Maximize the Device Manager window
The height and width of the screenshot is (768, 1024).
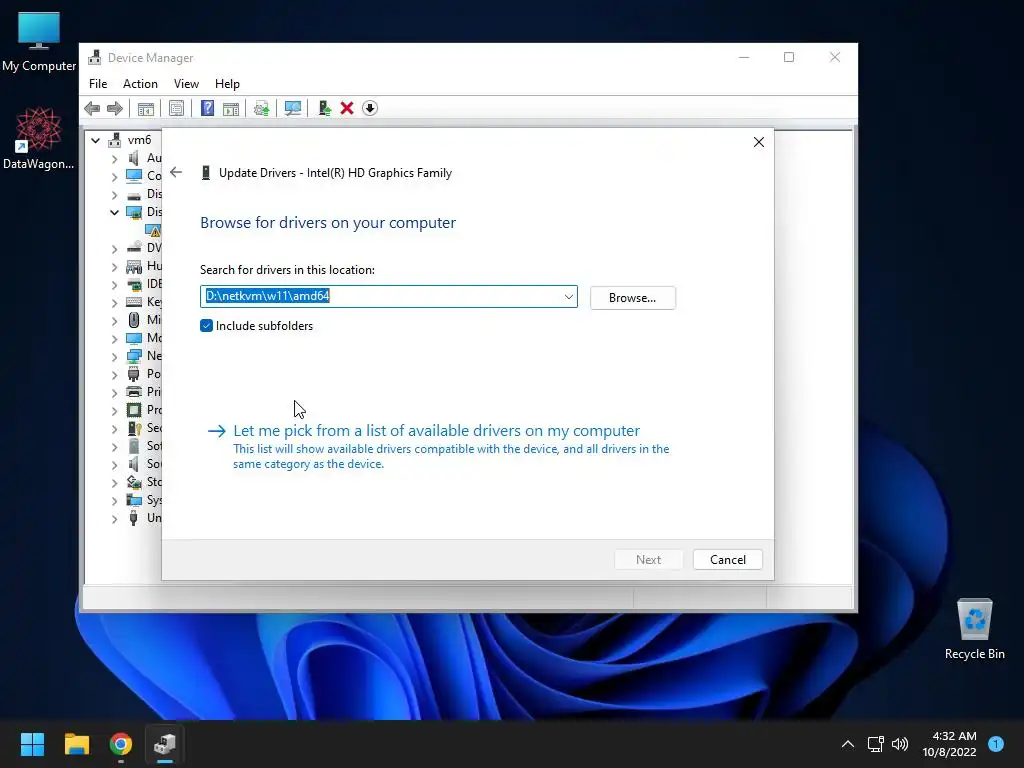tap(789, 57)
